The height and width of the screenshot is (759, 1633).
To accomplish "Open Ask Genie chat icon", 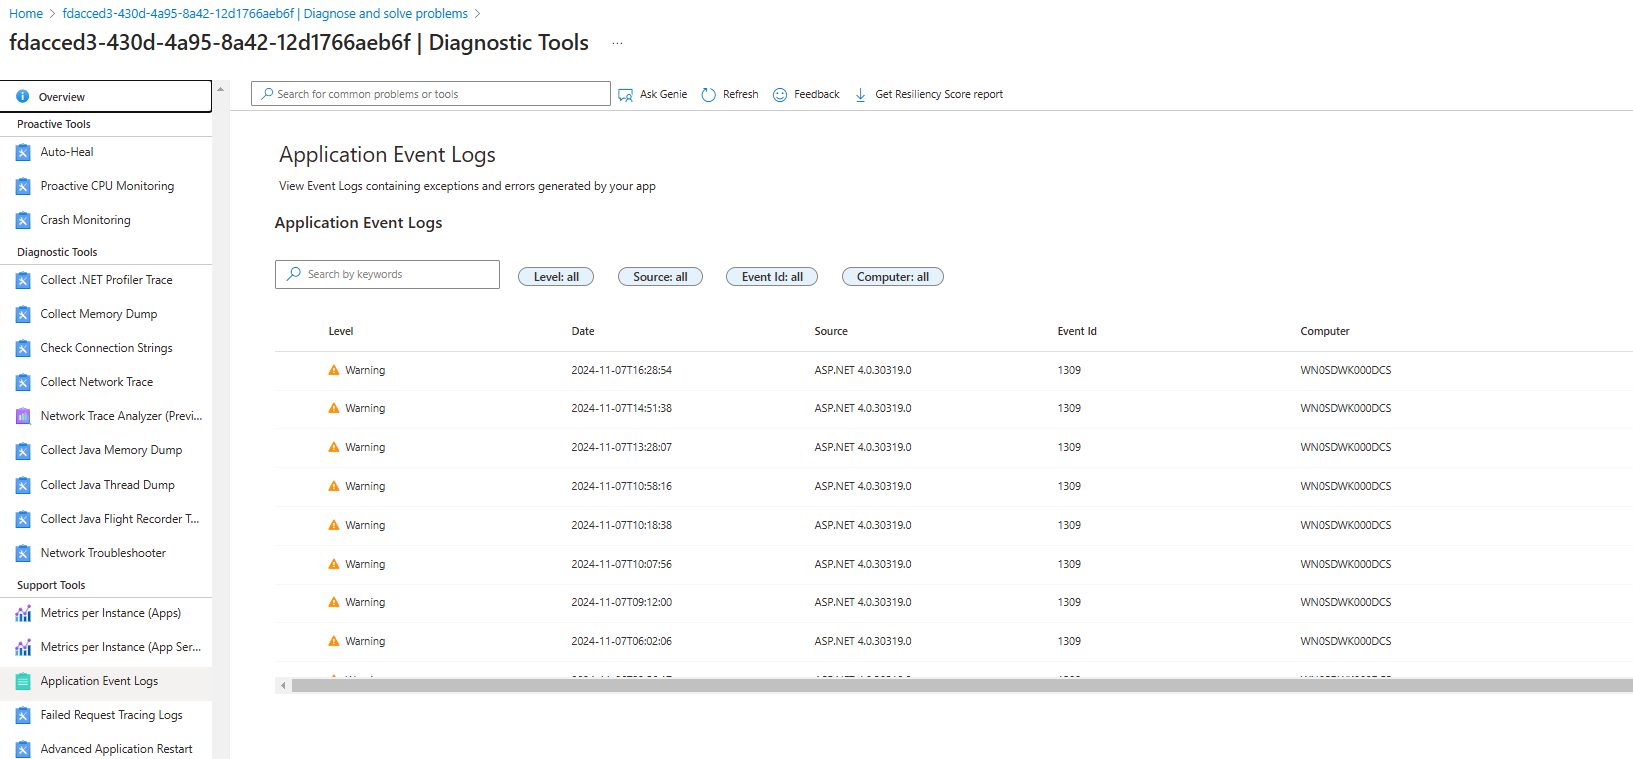I will (626, 95).
